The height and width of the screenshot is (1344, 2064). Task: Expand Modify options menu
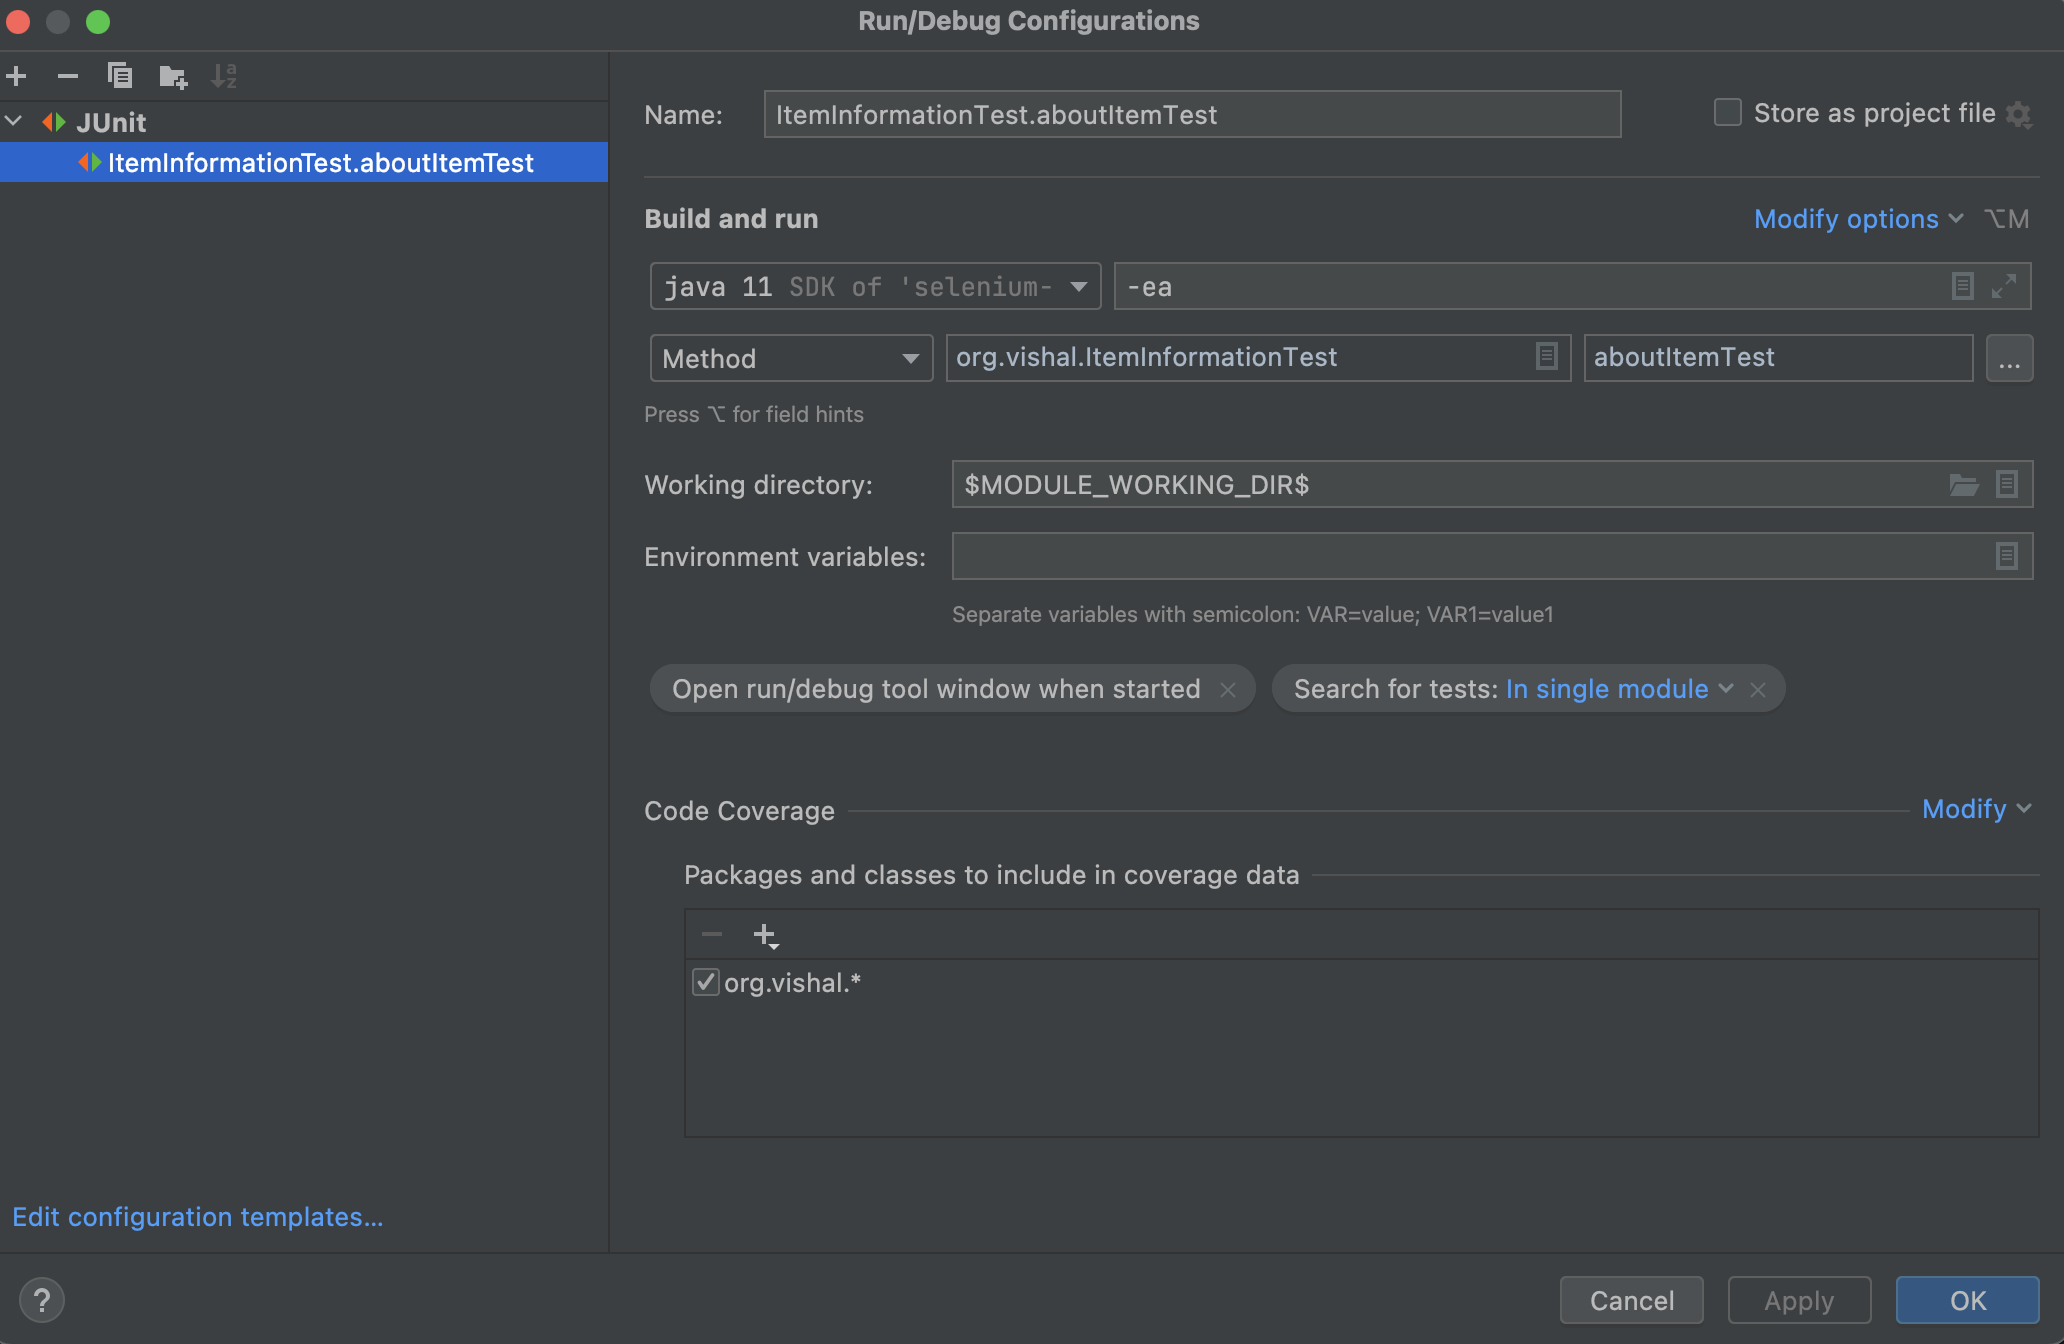click(1859, 219)
